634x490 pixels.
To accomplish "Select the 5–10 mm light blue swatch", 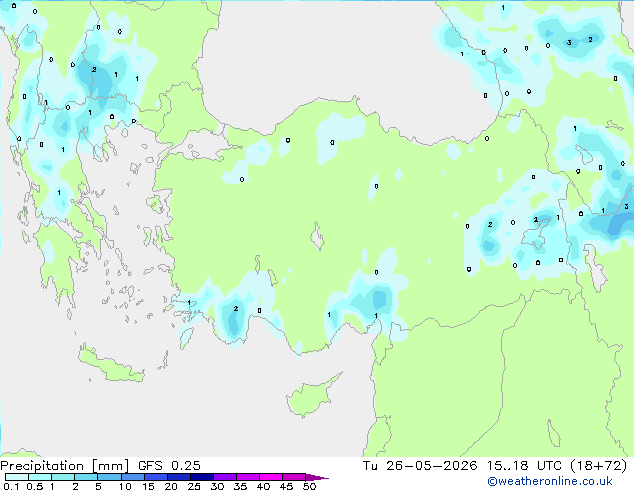I will [110, 477].
